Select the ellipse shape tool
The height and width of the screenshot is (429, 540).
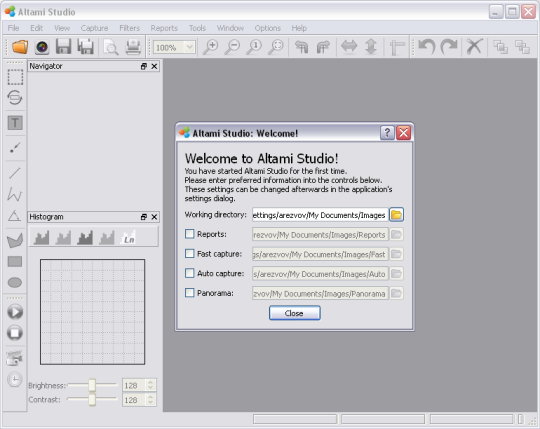(x=15, y=283)
